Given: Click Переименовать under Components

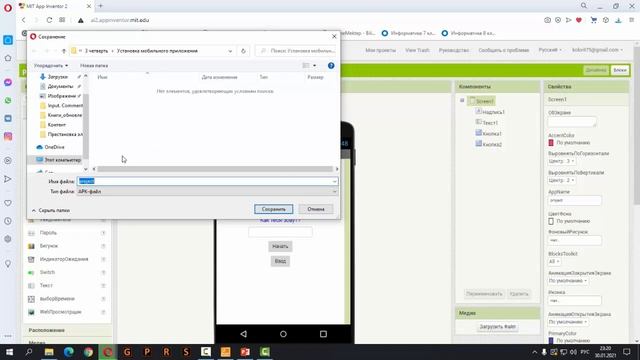Looking at the screenshot, I should [484, 294].
